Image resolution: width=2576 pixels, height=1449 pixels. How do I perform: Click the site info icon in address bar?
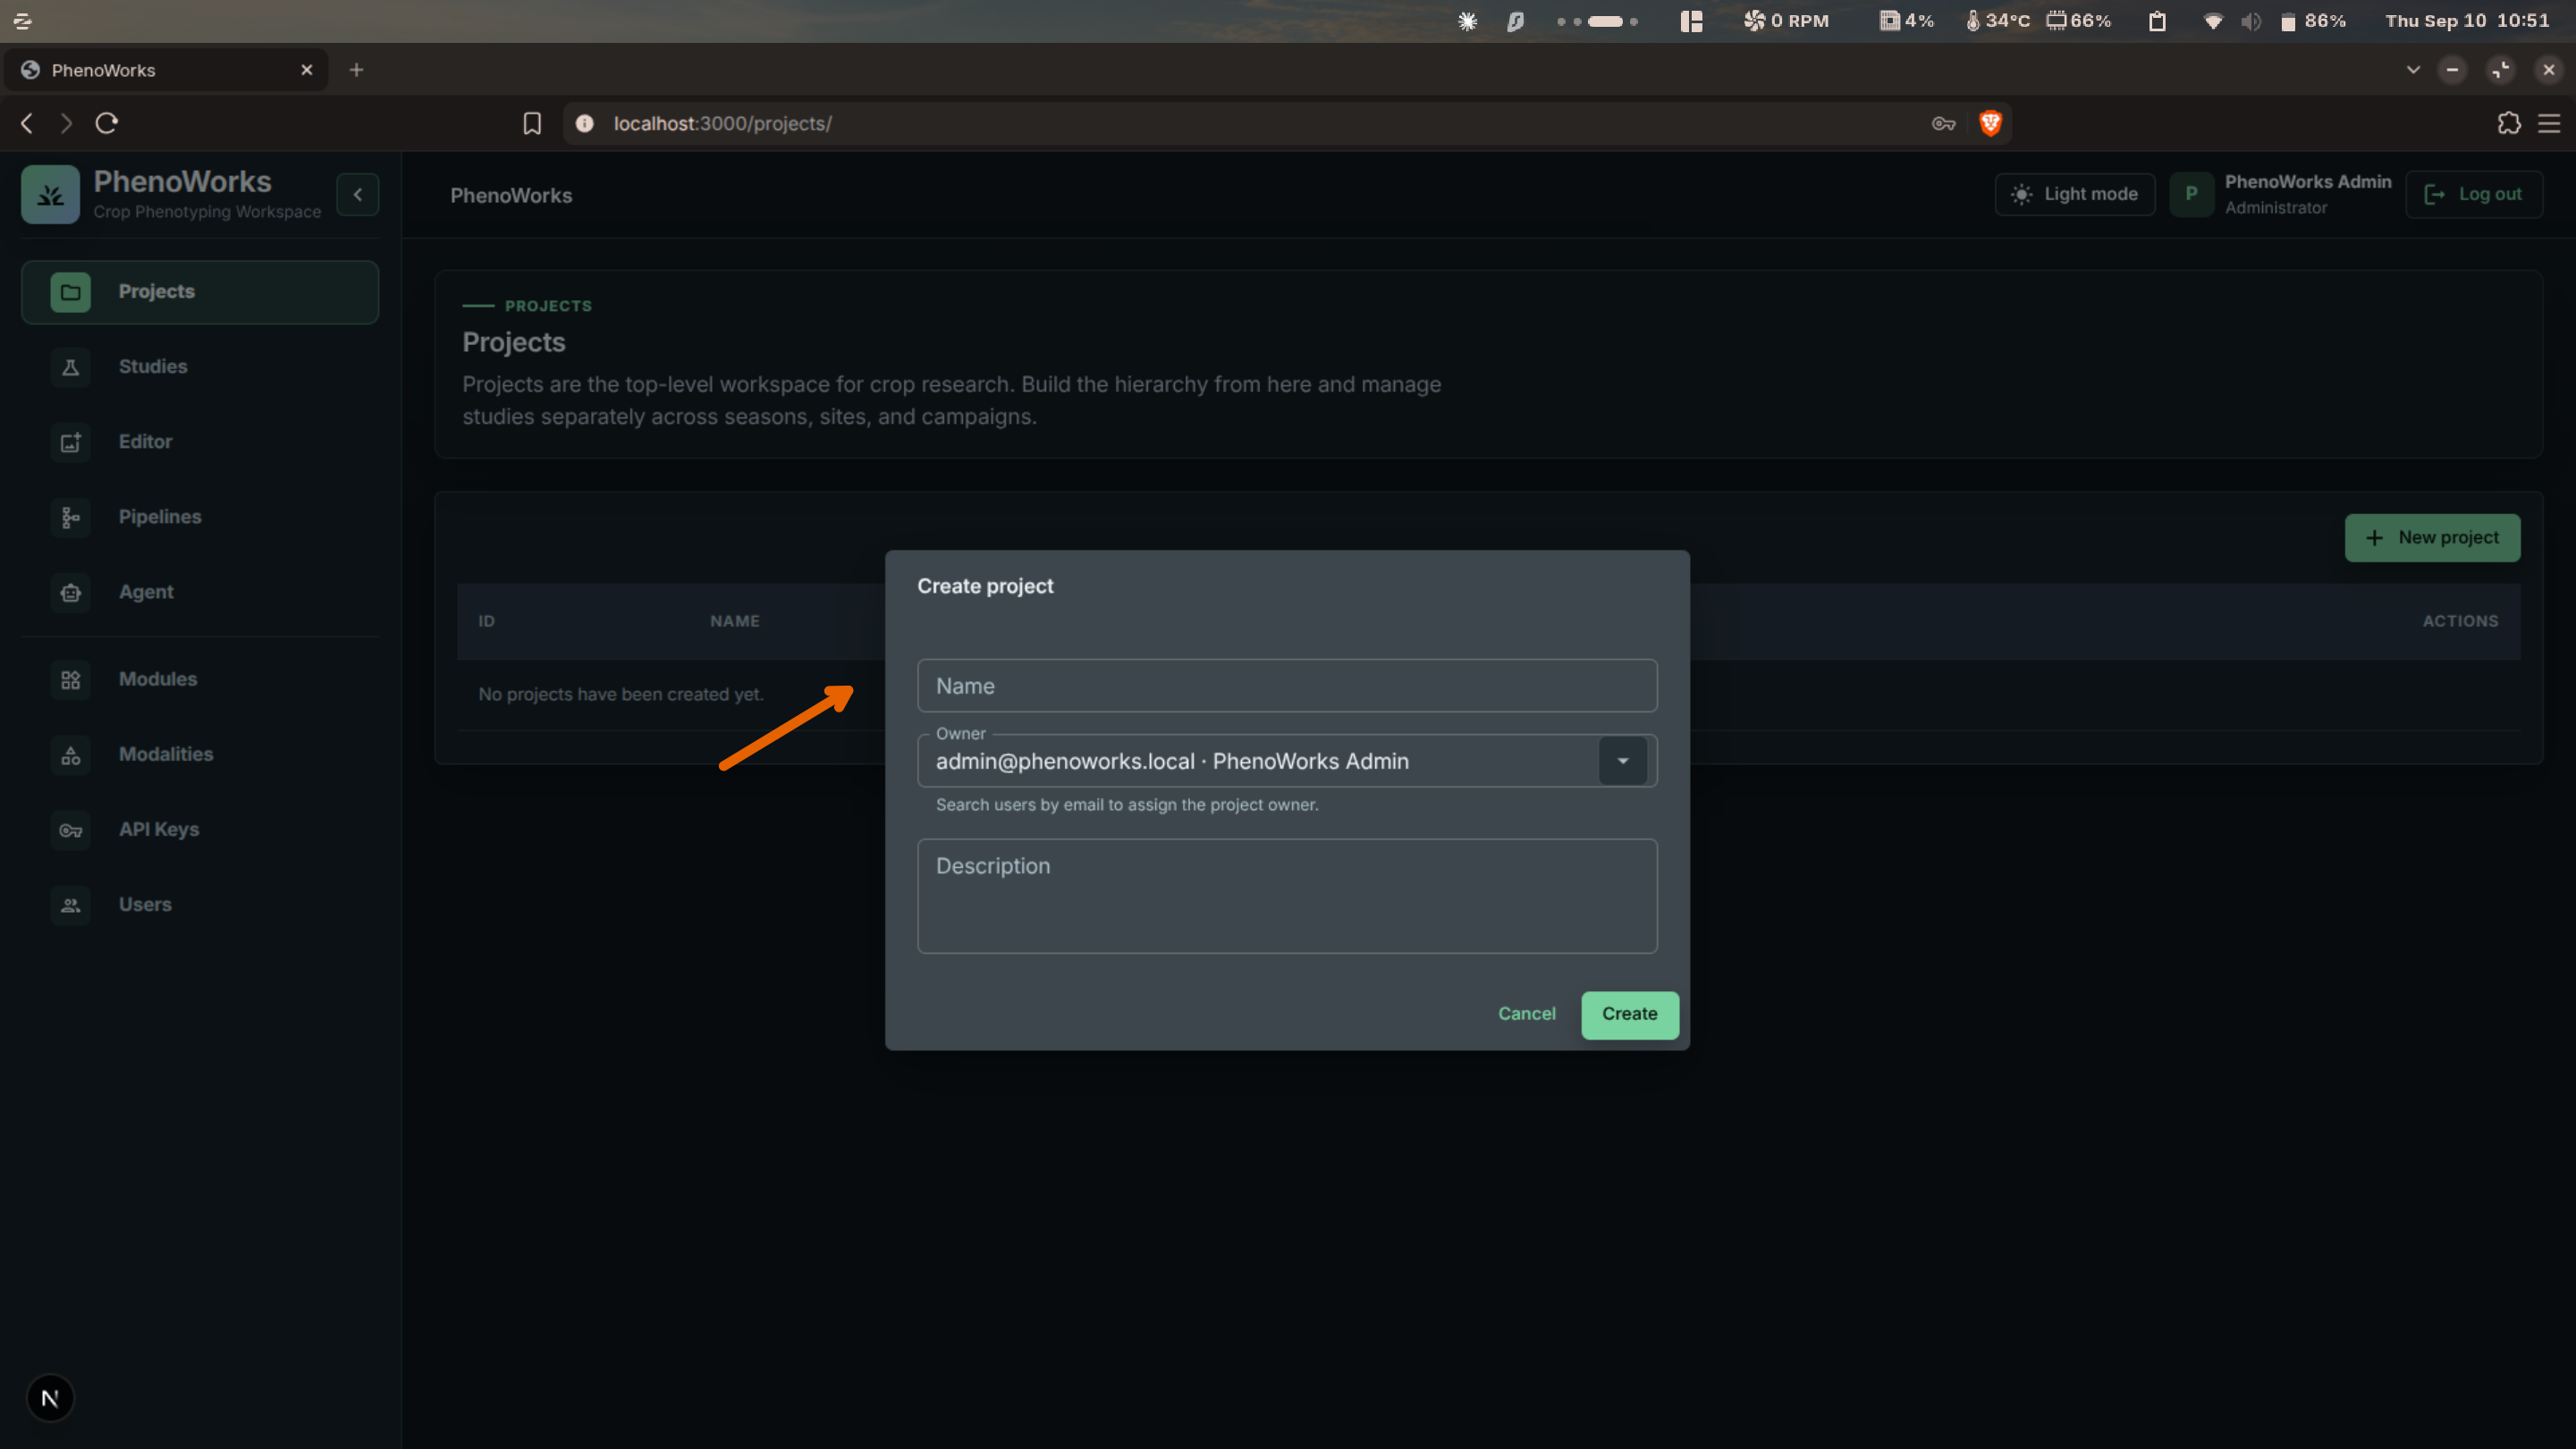pos(584,123)
